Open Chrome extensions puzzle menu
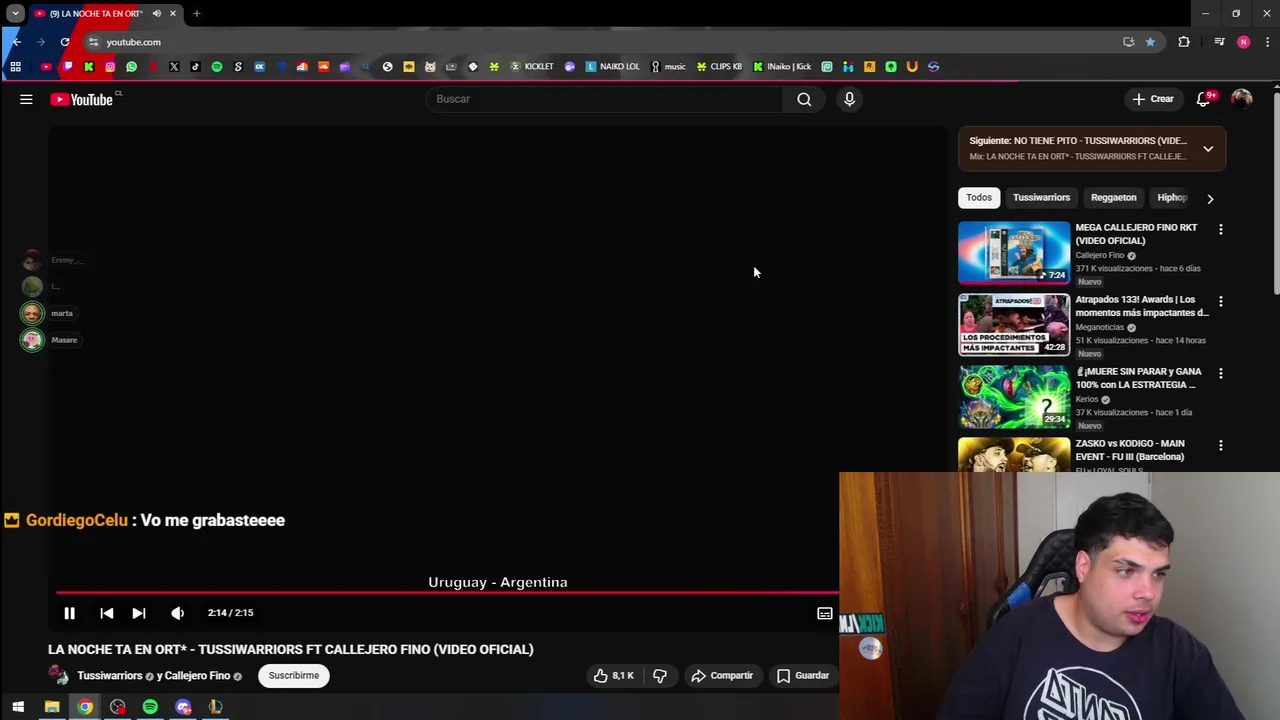The height and width of the screenshot is (720, 1280). [1184, 42]
